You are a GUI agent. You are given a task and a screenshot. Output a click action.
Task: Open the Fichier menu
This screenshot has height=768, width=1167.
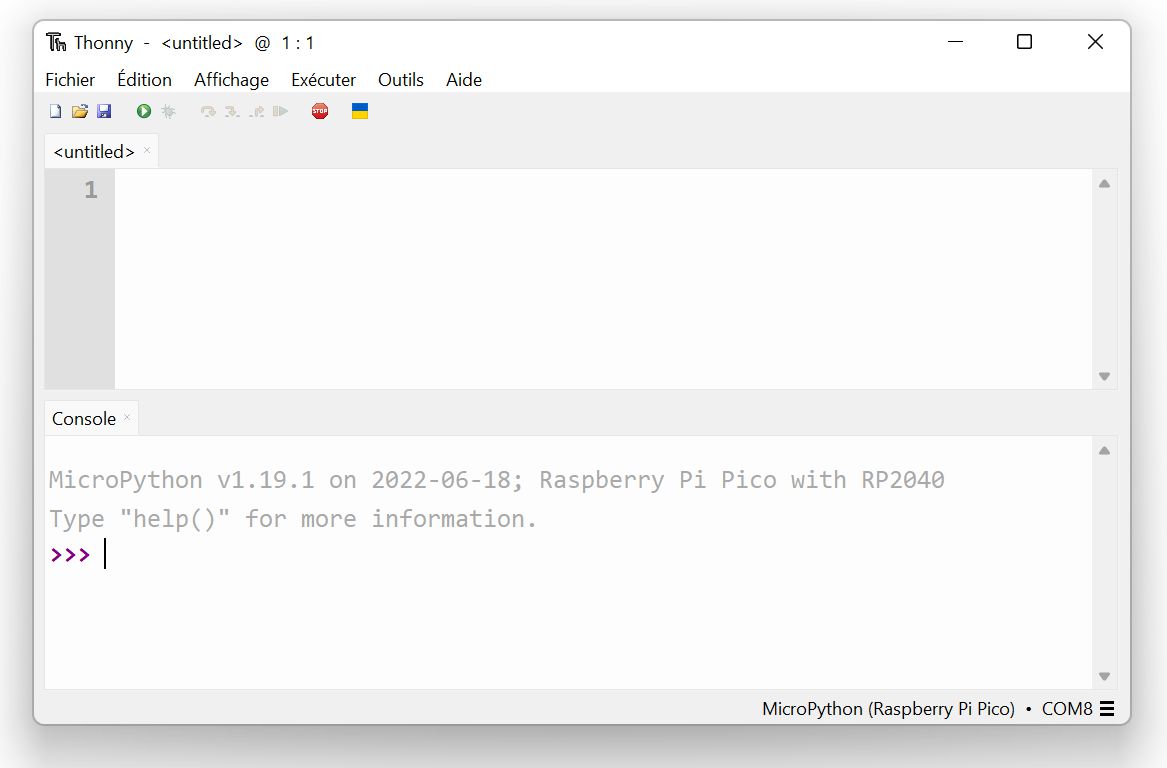[x=70, y=80]
